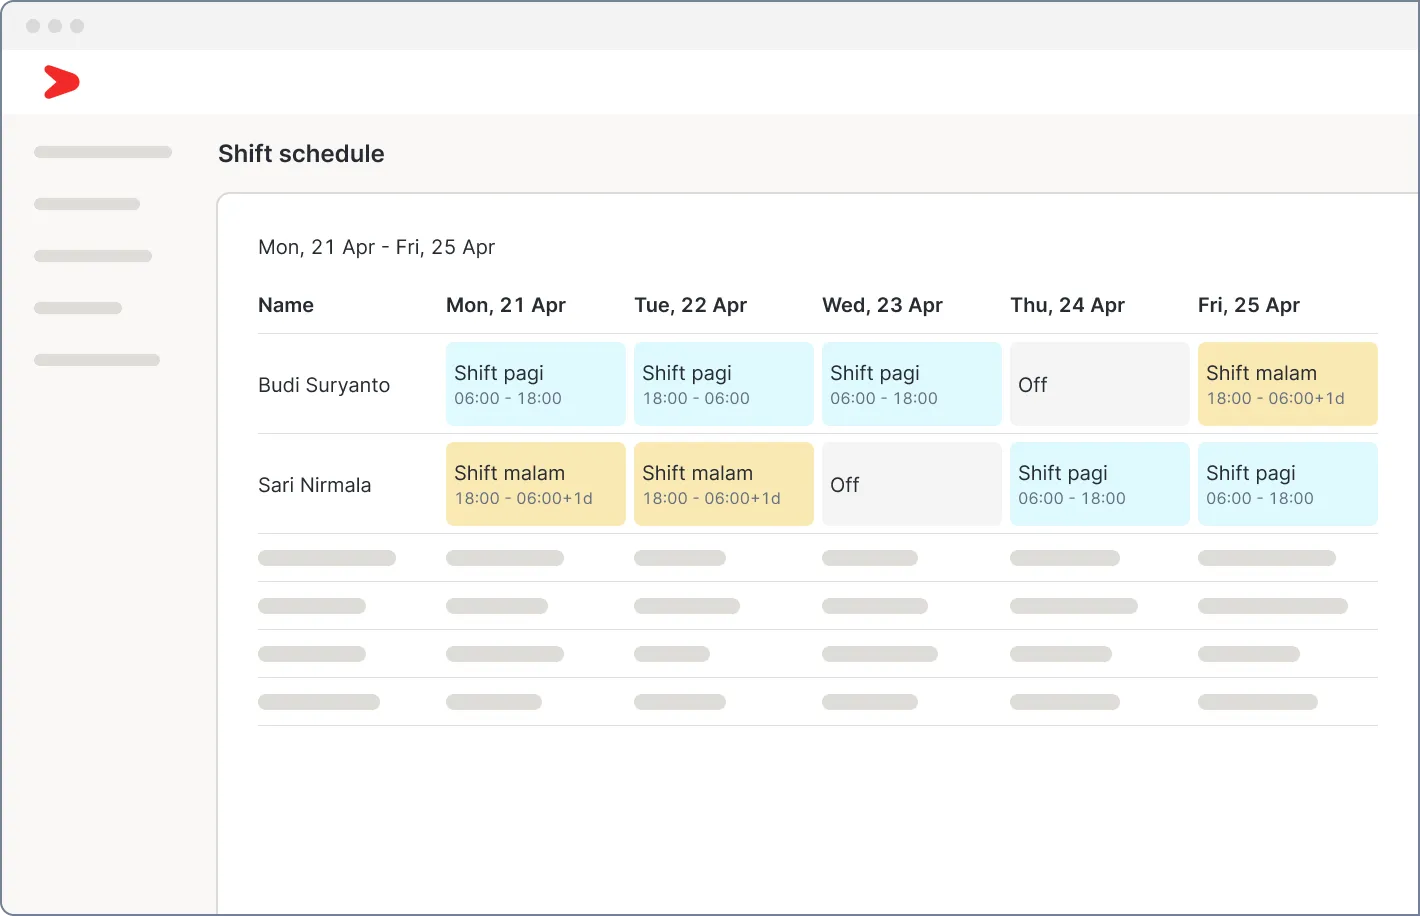The width and height of the screenshot is (1420, 916).
Task: Click the Shift schedule page heading
Action: (x=301, y=153)
